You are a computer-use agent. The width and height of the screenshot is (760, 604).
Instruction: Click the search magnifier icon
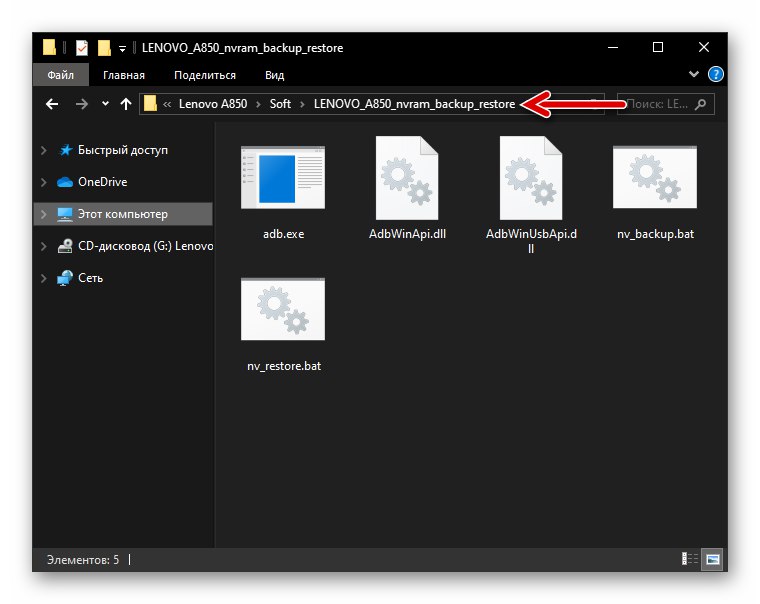click(x=700, y=104)
